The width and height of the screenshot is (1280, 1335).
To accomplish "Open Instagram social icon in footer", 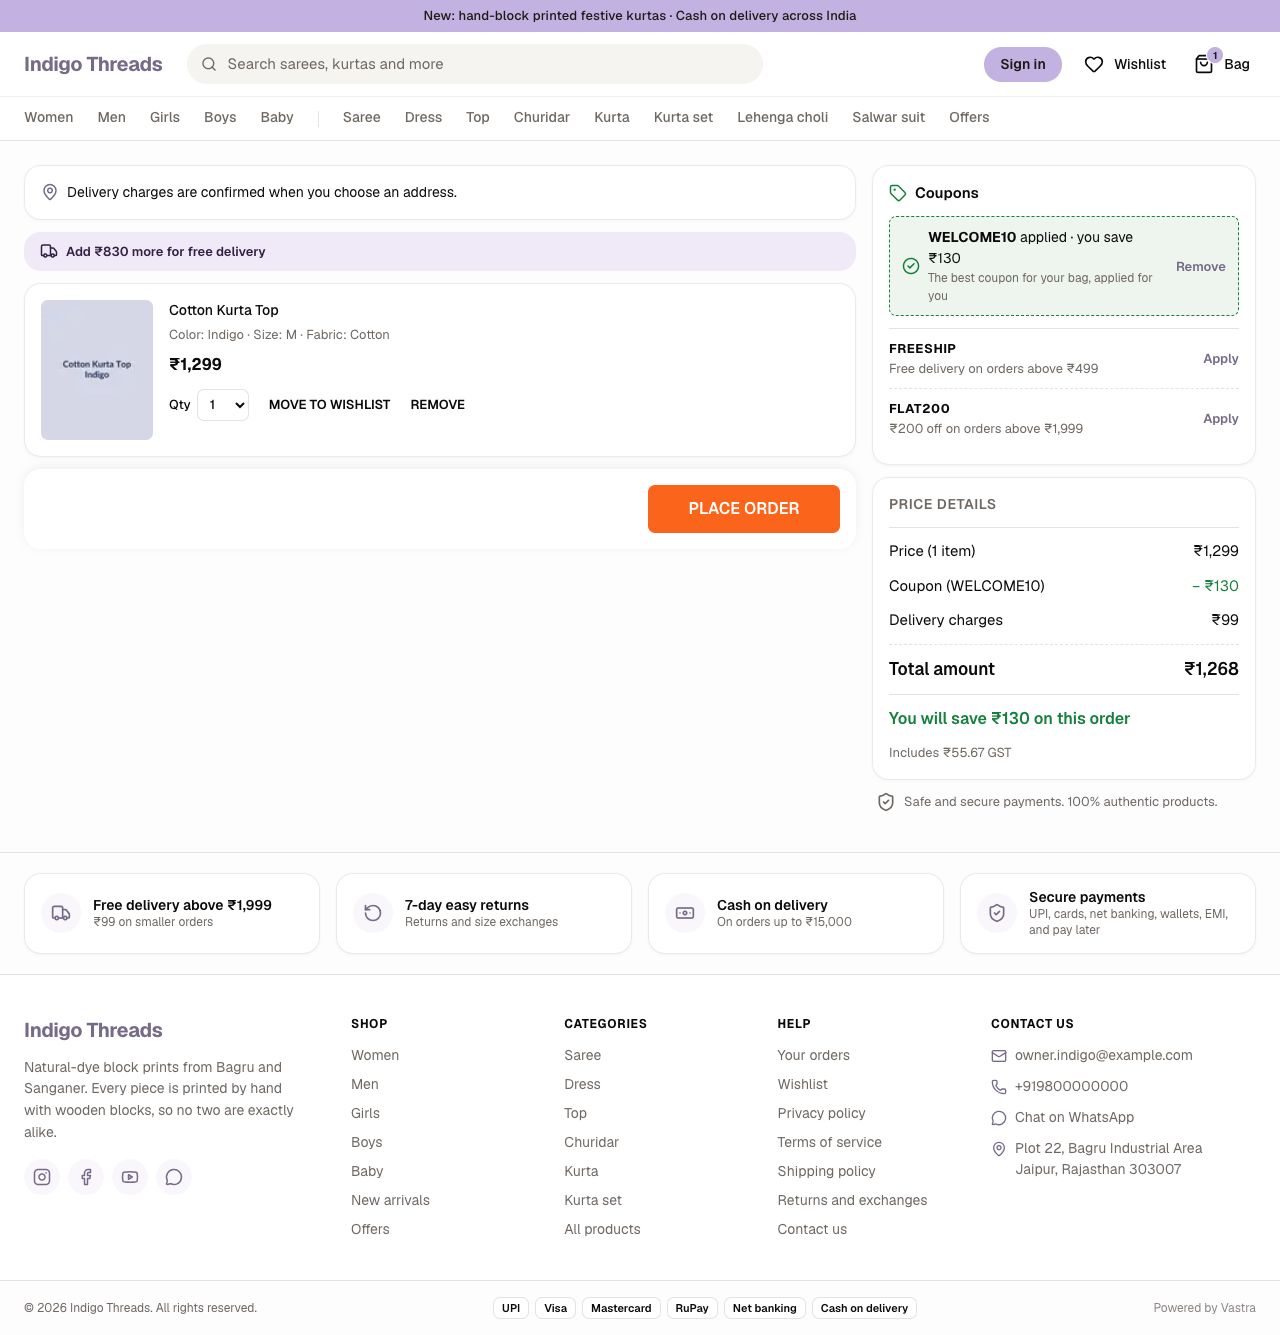I will click(42, 1177).
